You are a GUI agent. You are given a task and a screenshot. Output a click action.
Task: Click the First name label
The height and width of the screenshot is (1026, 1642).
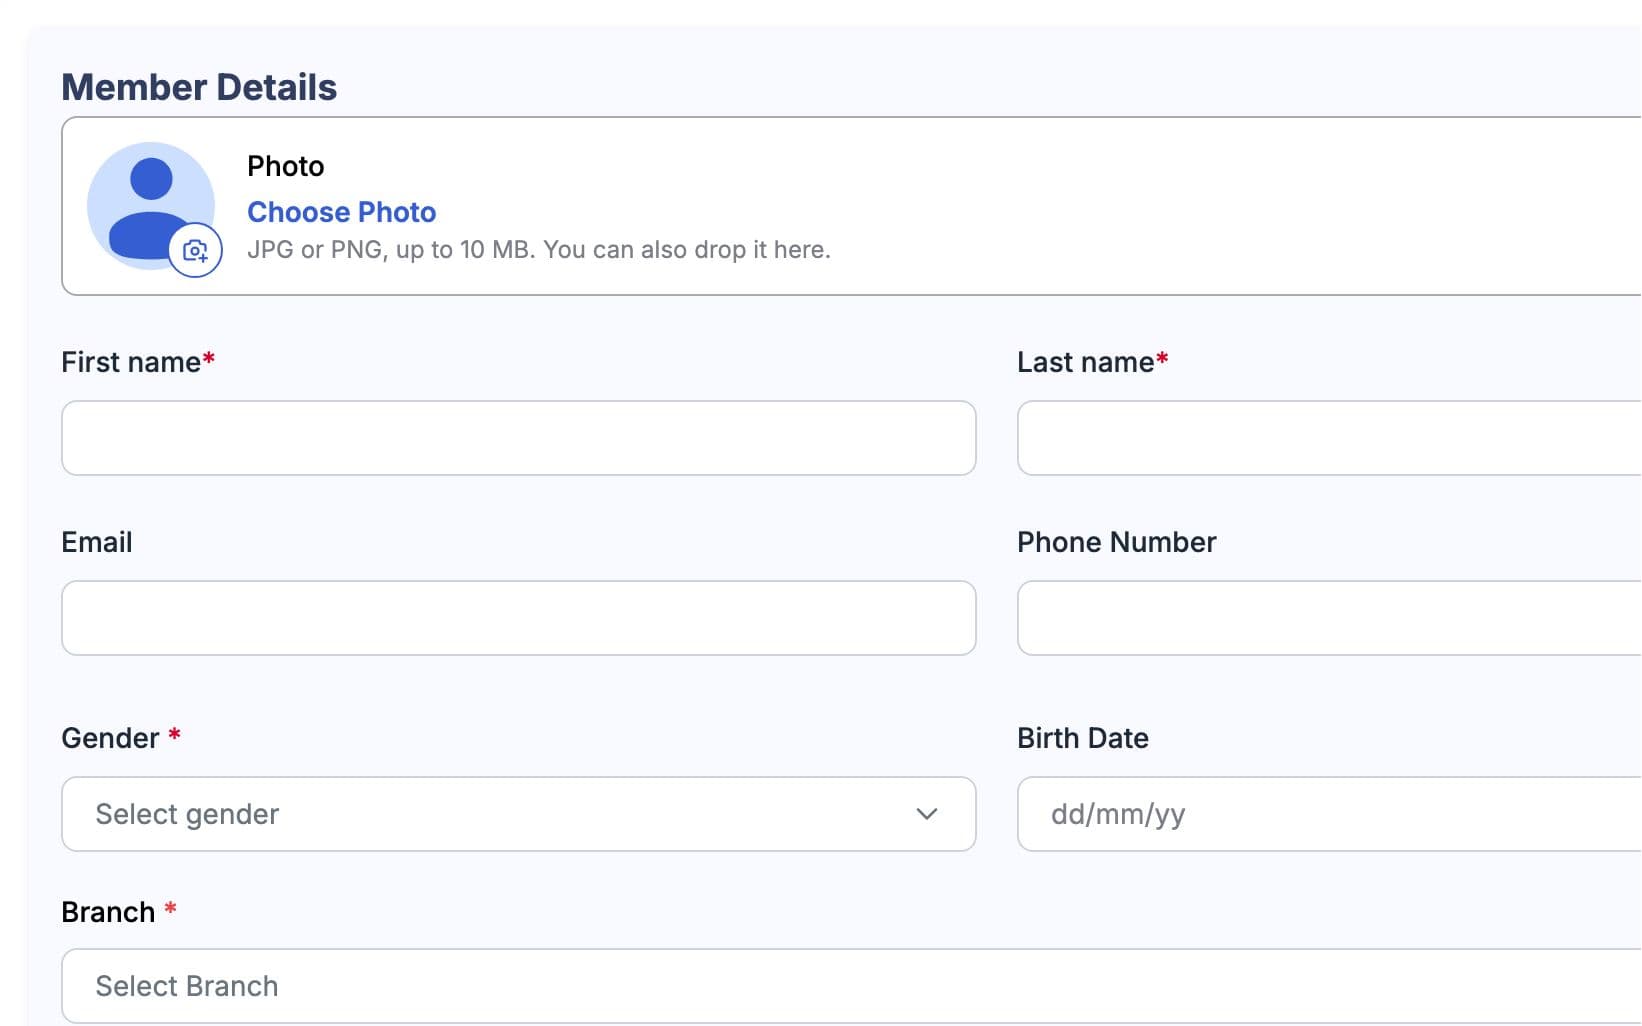(138, 362)
